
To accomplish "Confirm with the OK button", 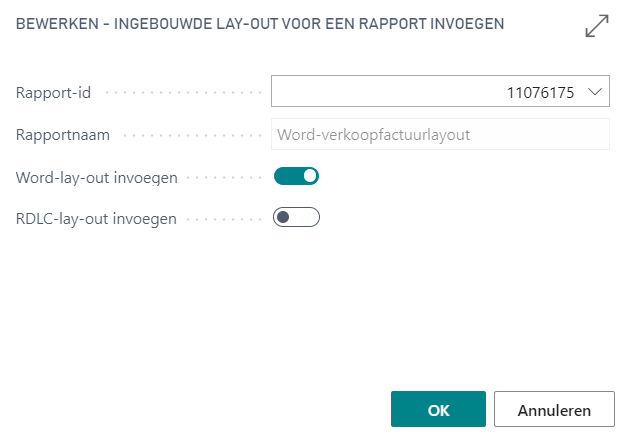I will pos(438,410).
